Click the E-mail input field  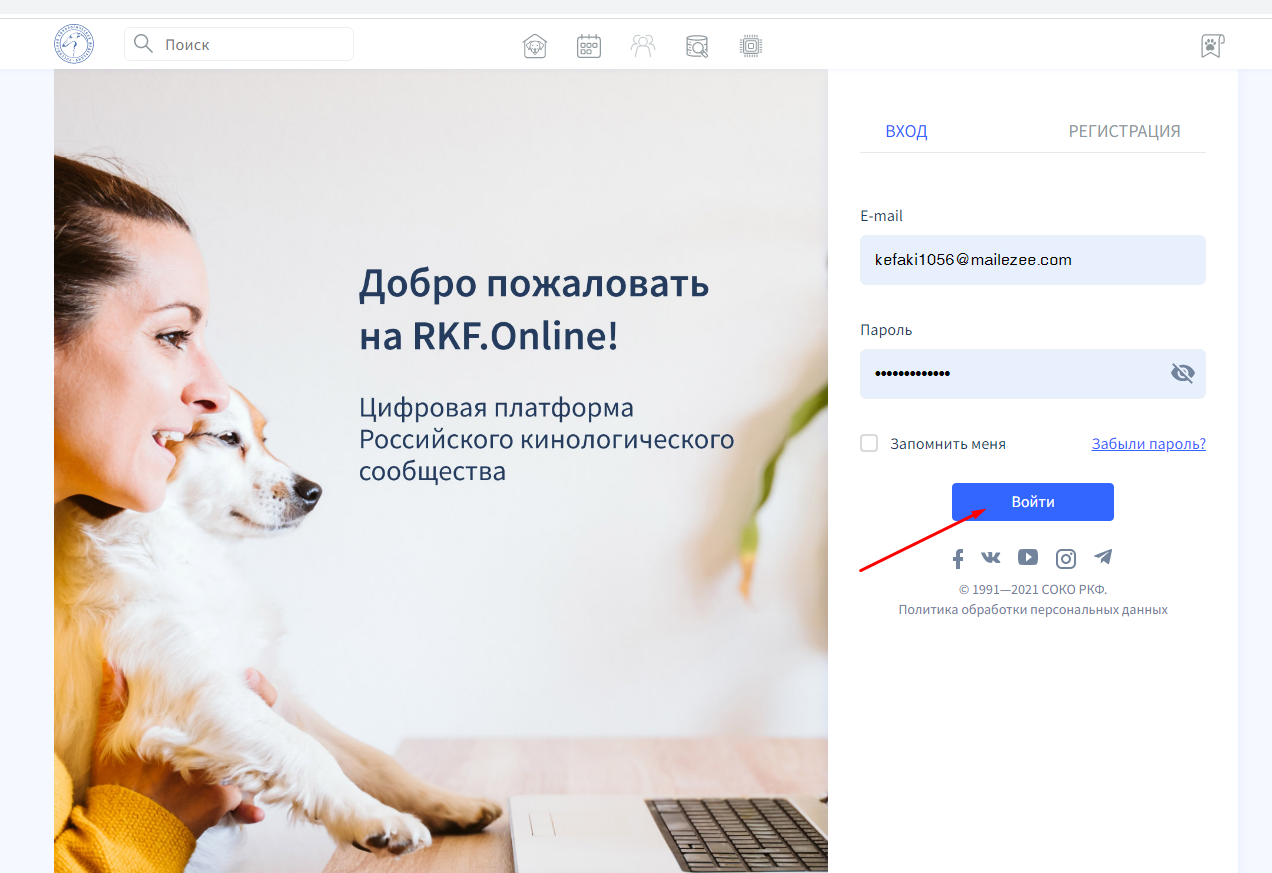1032,260
